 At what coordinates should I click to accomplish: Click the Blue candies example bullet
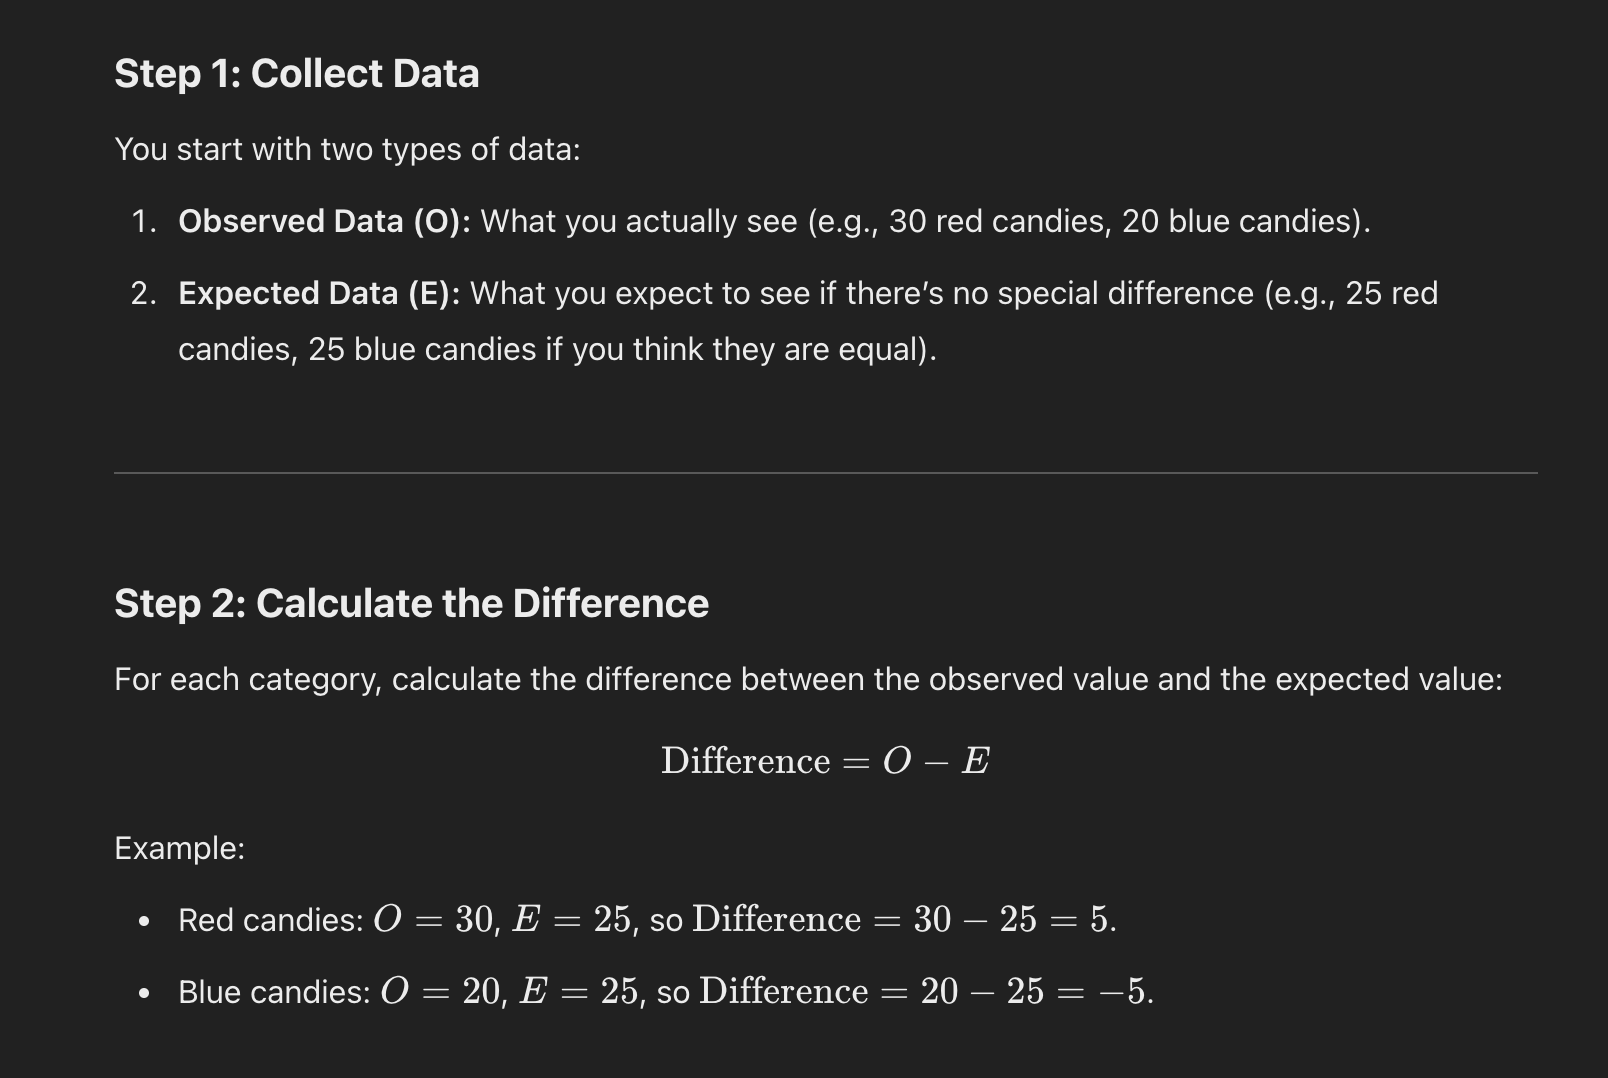tap(666, 992)
